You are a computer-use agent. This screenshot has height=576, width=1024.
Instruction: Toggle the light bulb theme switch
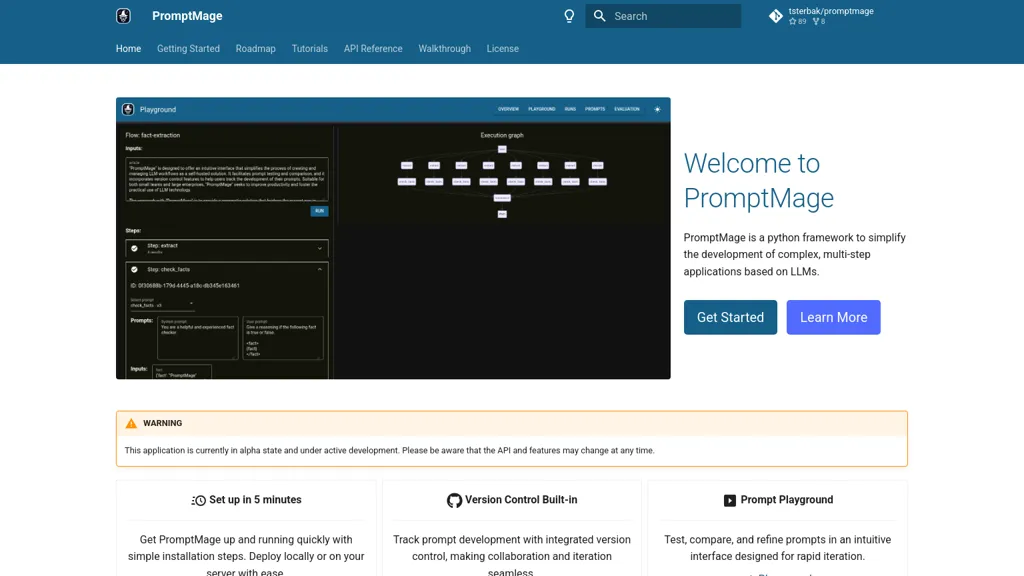pyautogui.click(x=569, y=16)
